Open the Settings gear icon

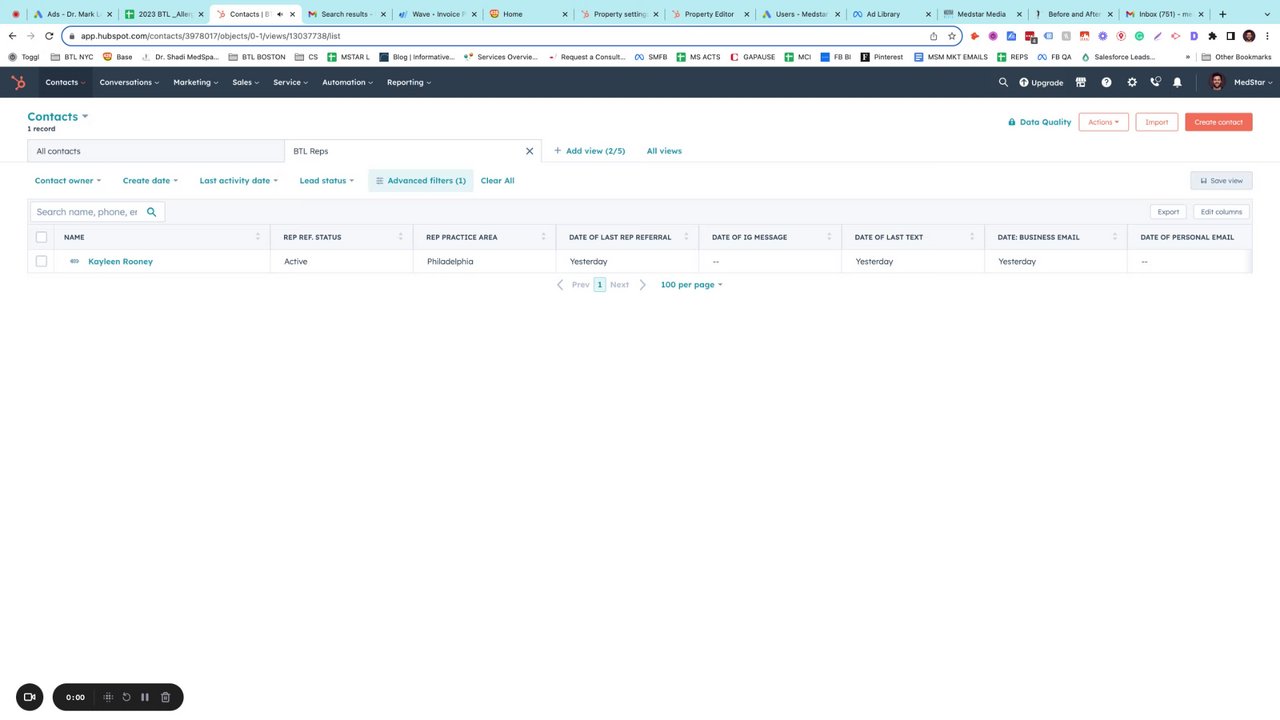point(1132,82)
